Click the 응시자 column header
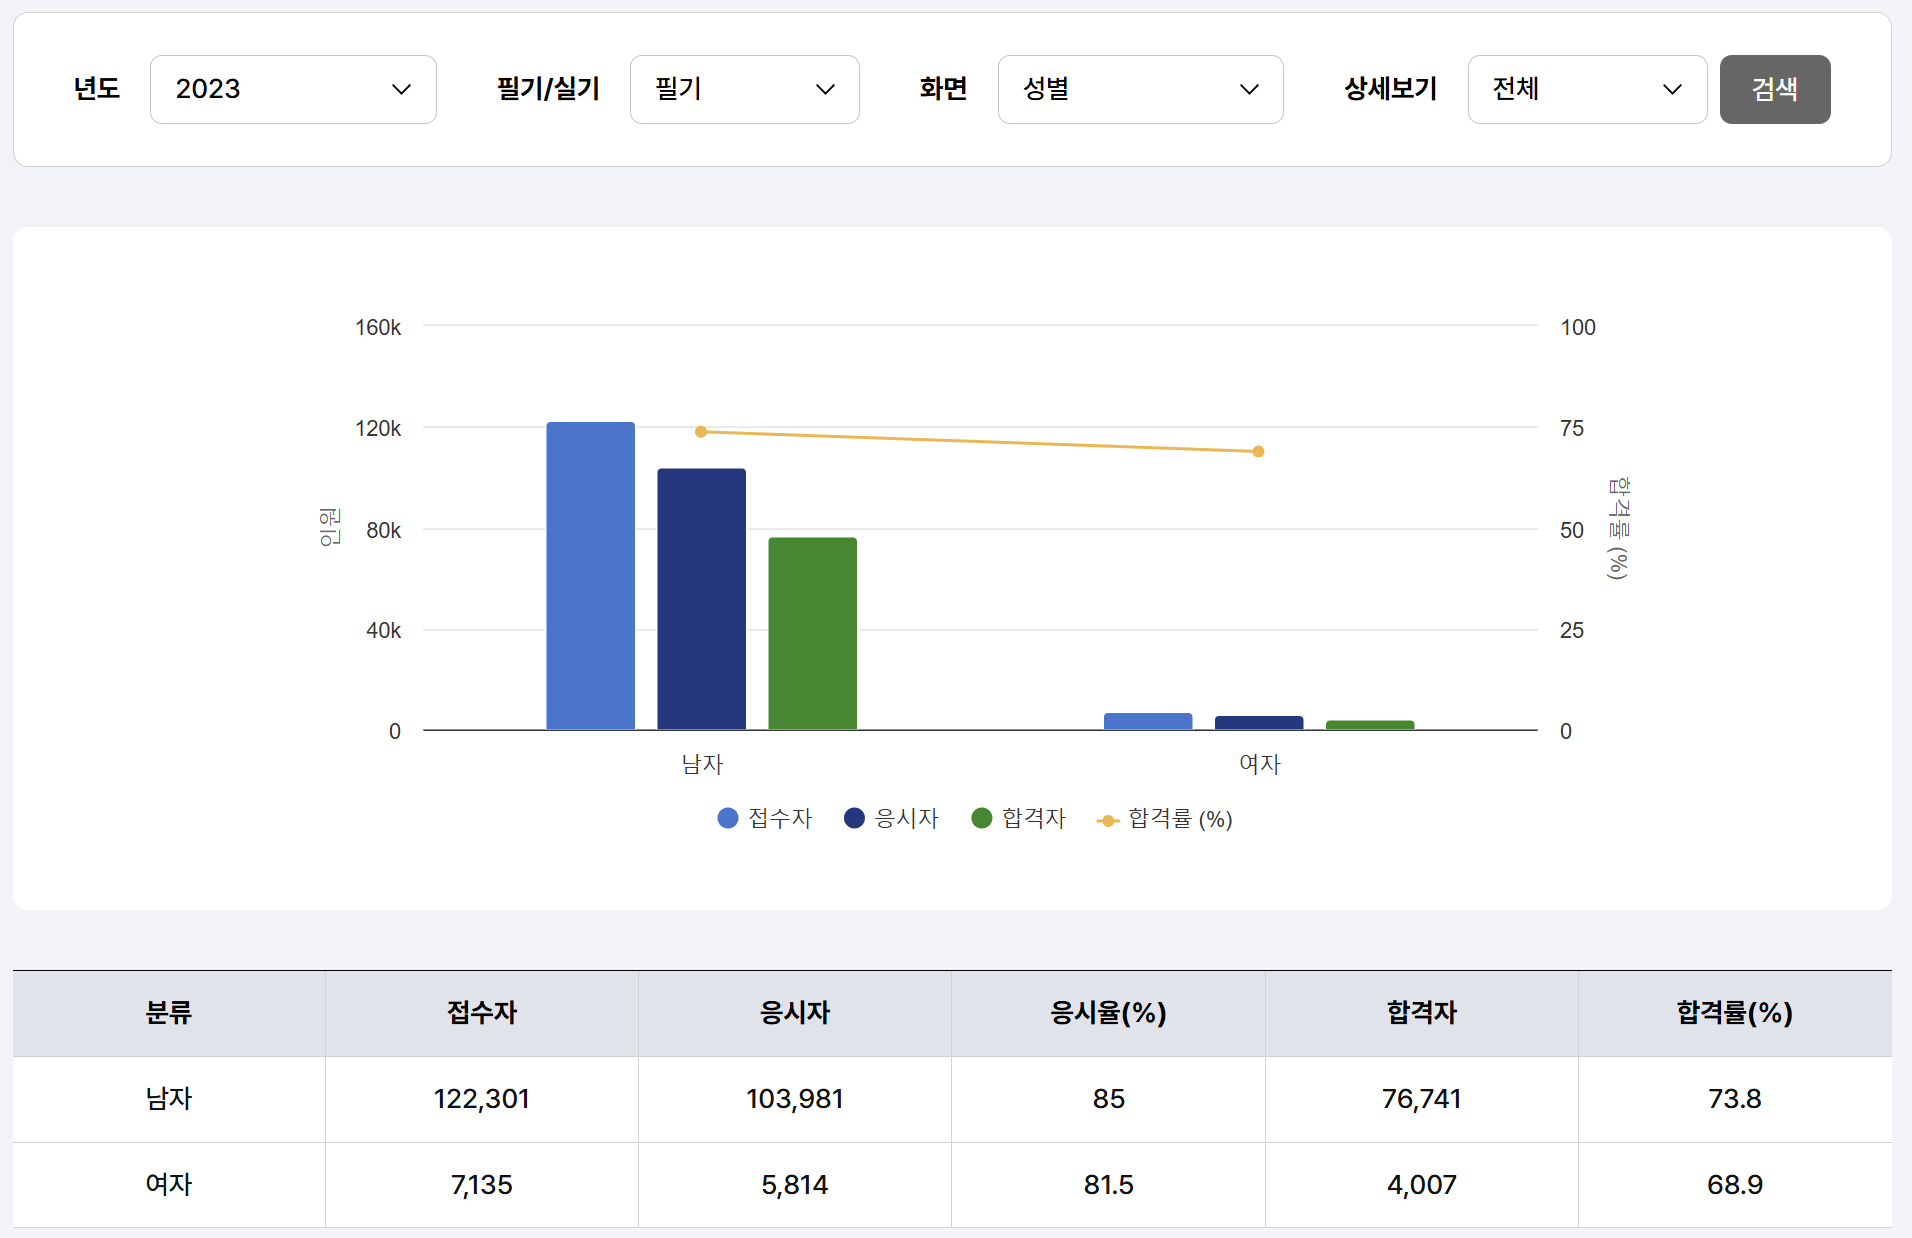This screenshot has height=1238, width=1912. 795,1013
